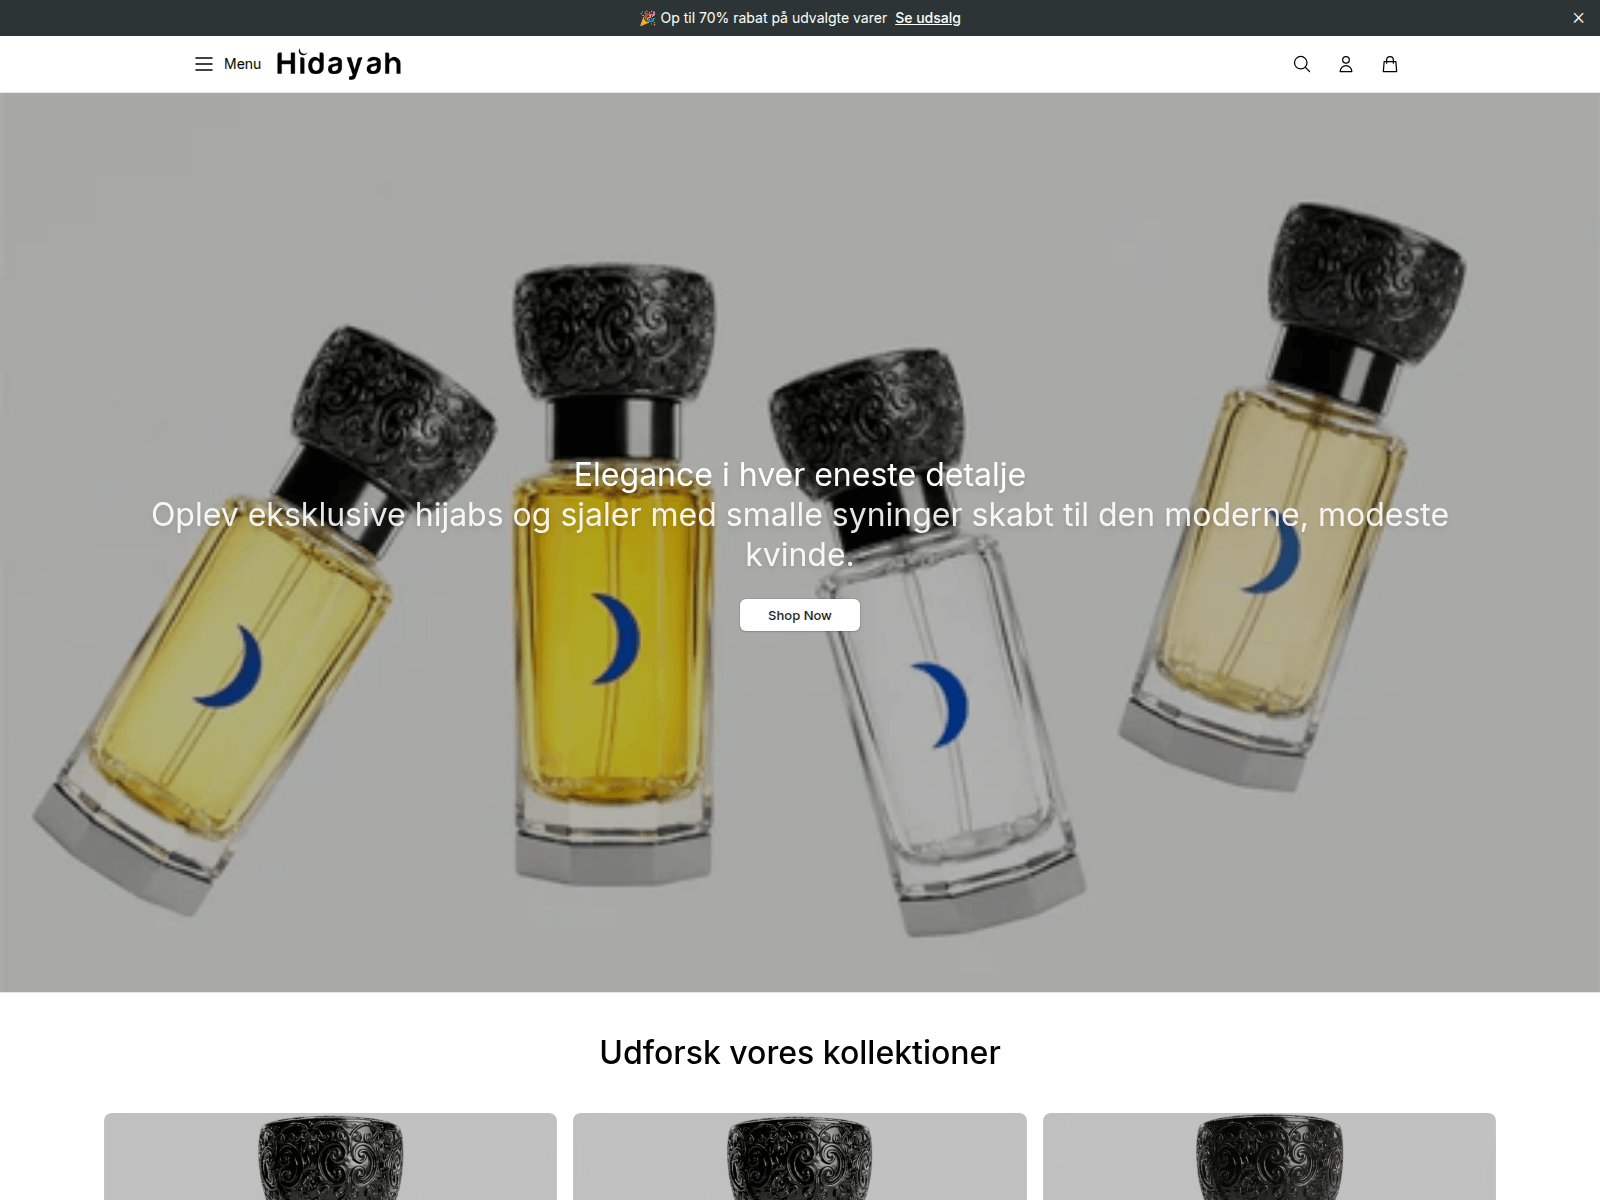Click the Hidayah logo

pyautogui.click(x=339, y=64)
